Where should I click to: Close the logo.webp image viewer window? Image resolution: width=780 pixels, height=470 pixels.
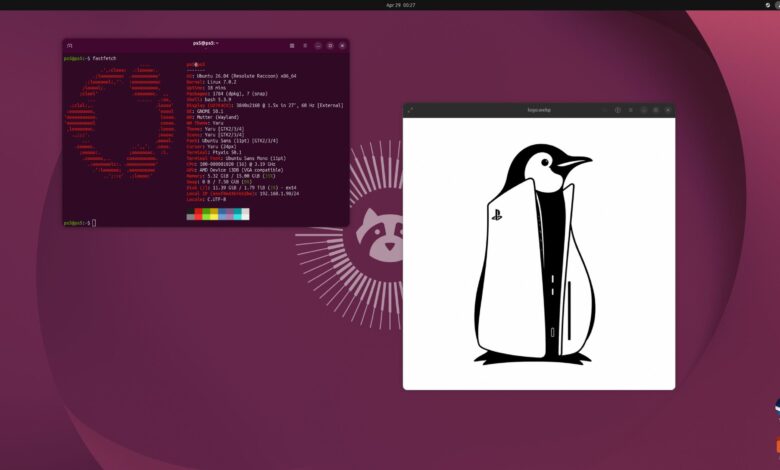(x=668, y=110)
